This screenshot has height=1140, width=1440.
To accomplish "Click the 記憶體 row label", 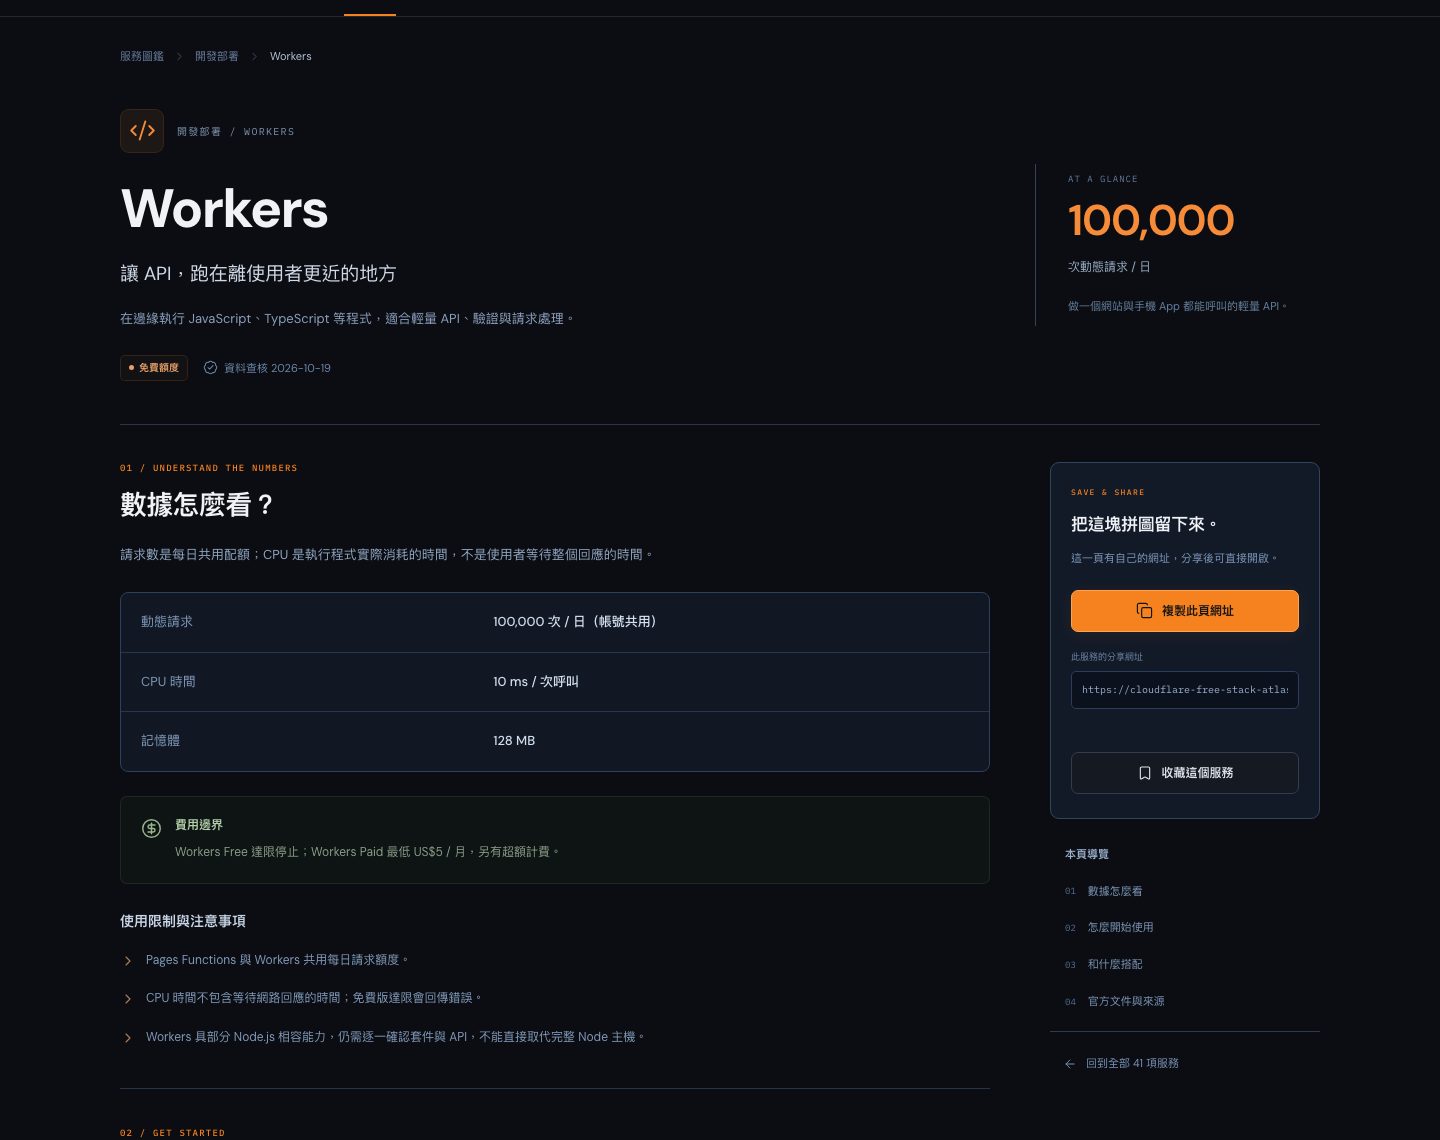I will 160,741.
